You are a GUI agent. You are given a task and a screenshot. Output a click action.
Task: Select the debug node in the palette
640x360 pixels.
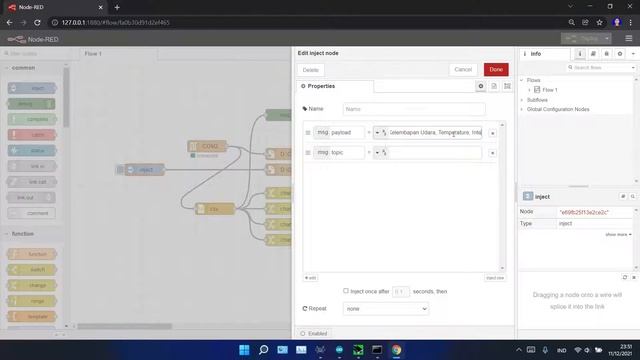(32, 104)
